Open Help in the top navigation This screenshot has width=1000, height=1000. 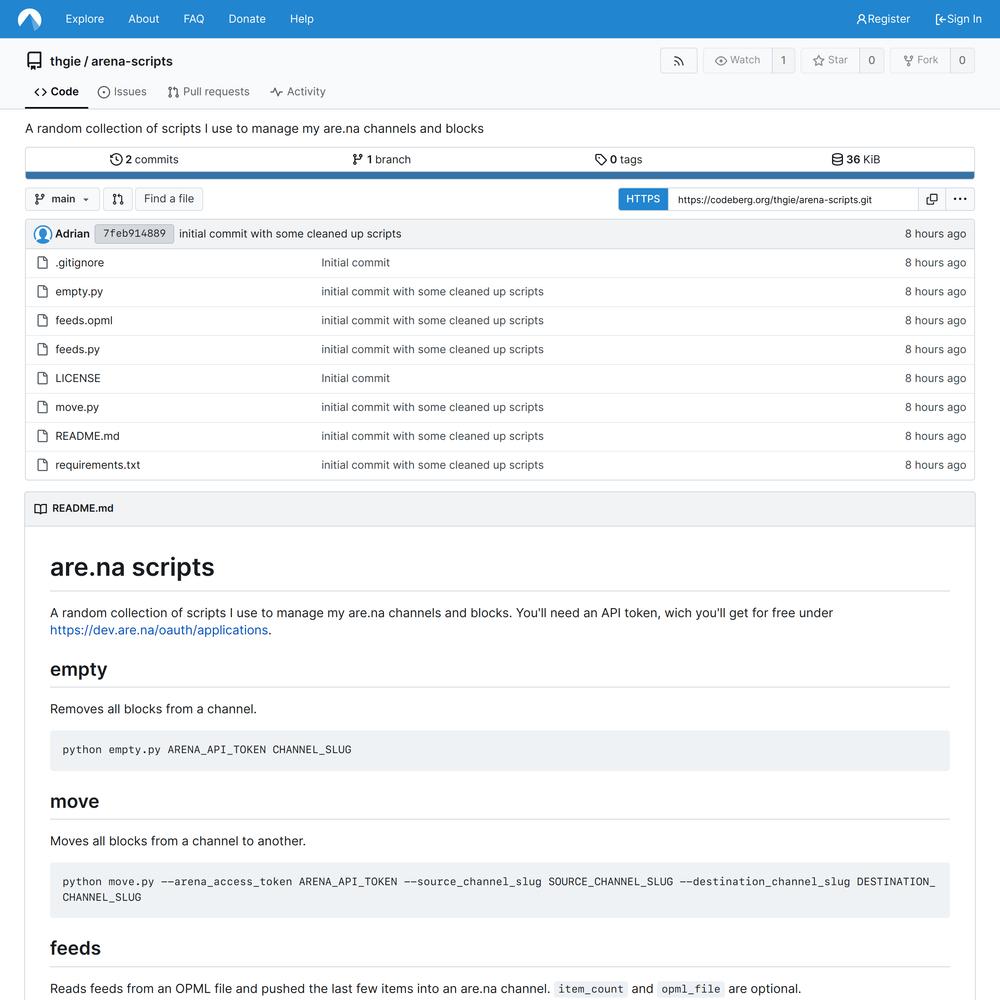point(302,19)
